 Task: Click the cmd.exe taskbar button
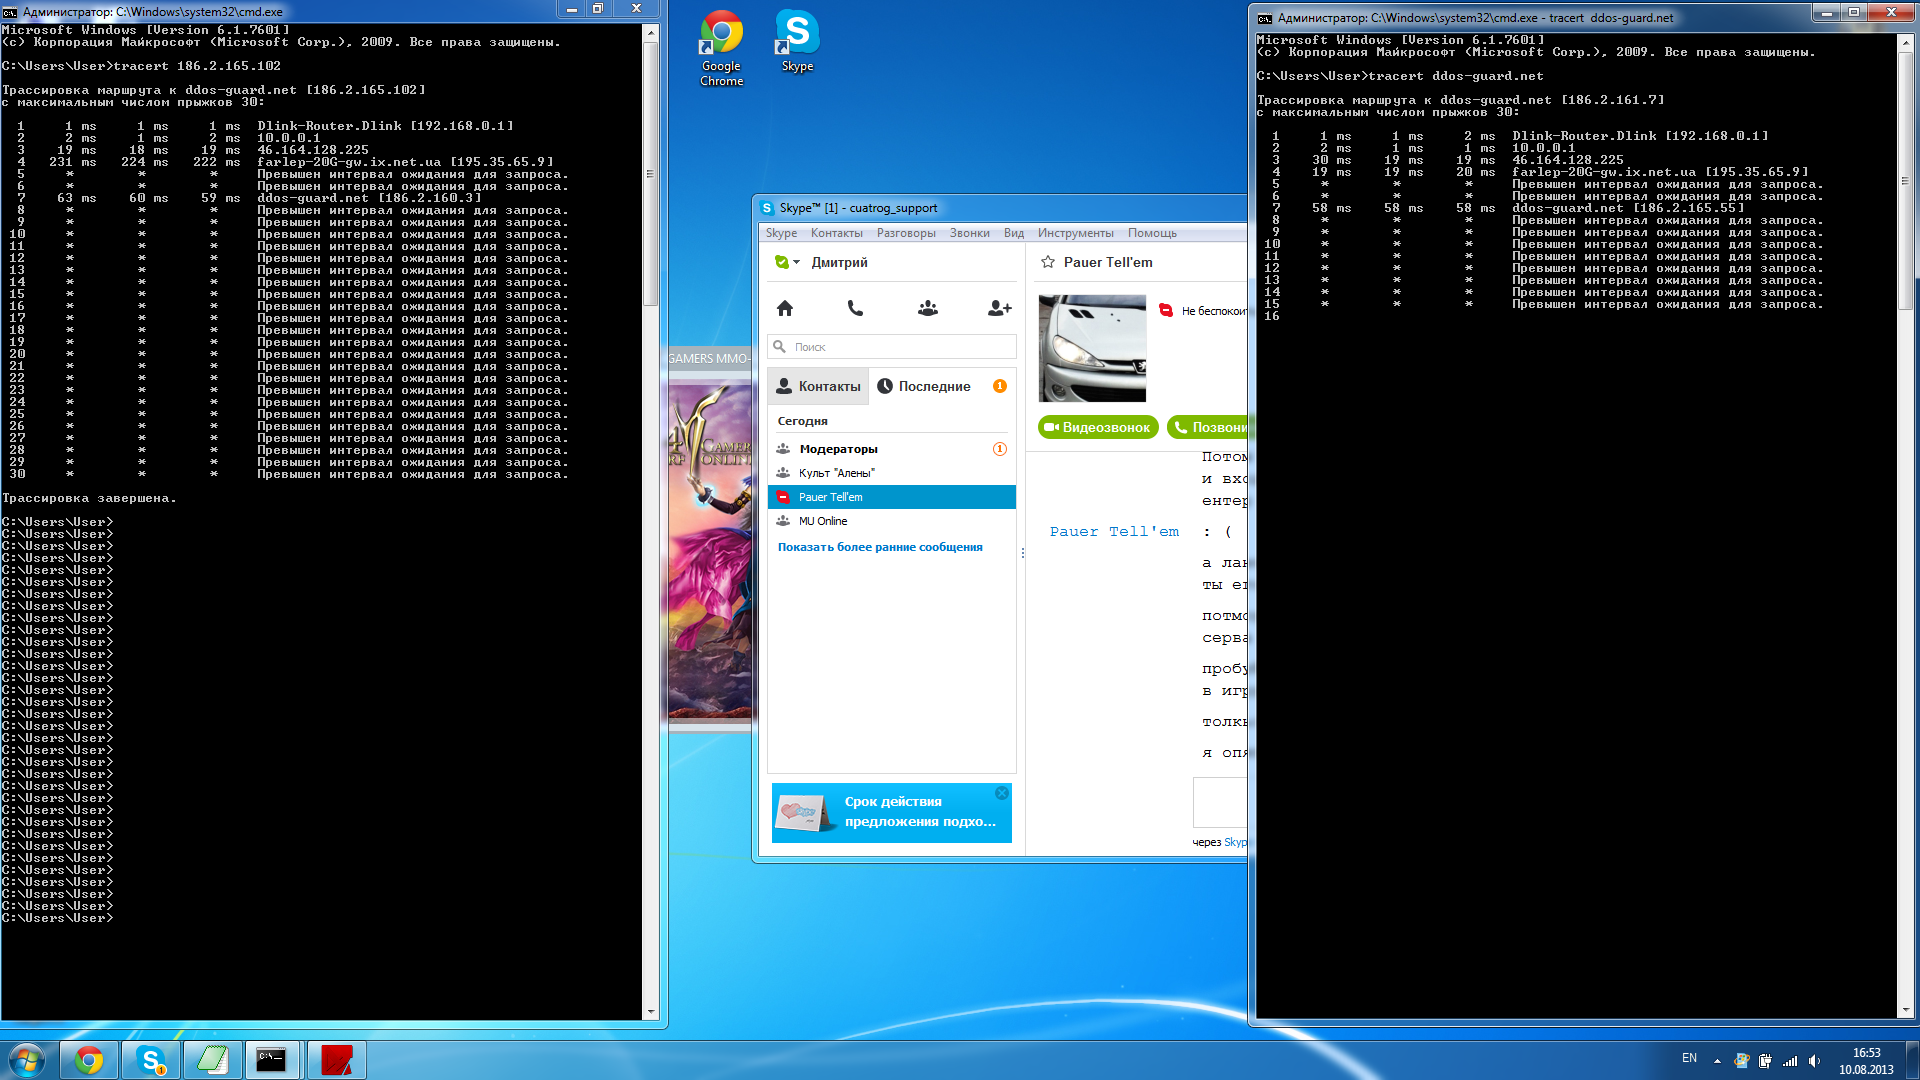click(271, 1060)
